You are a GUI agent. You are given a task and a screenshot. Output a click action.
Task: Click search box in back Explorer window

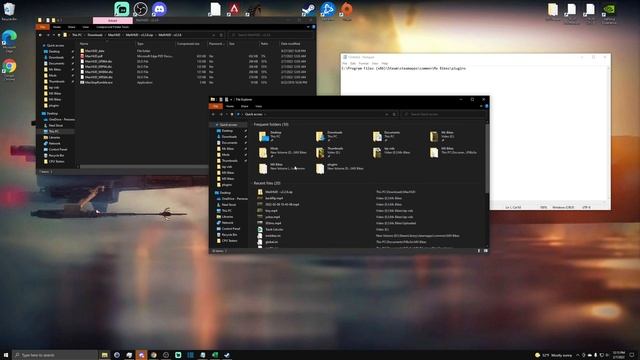(271, 35)
